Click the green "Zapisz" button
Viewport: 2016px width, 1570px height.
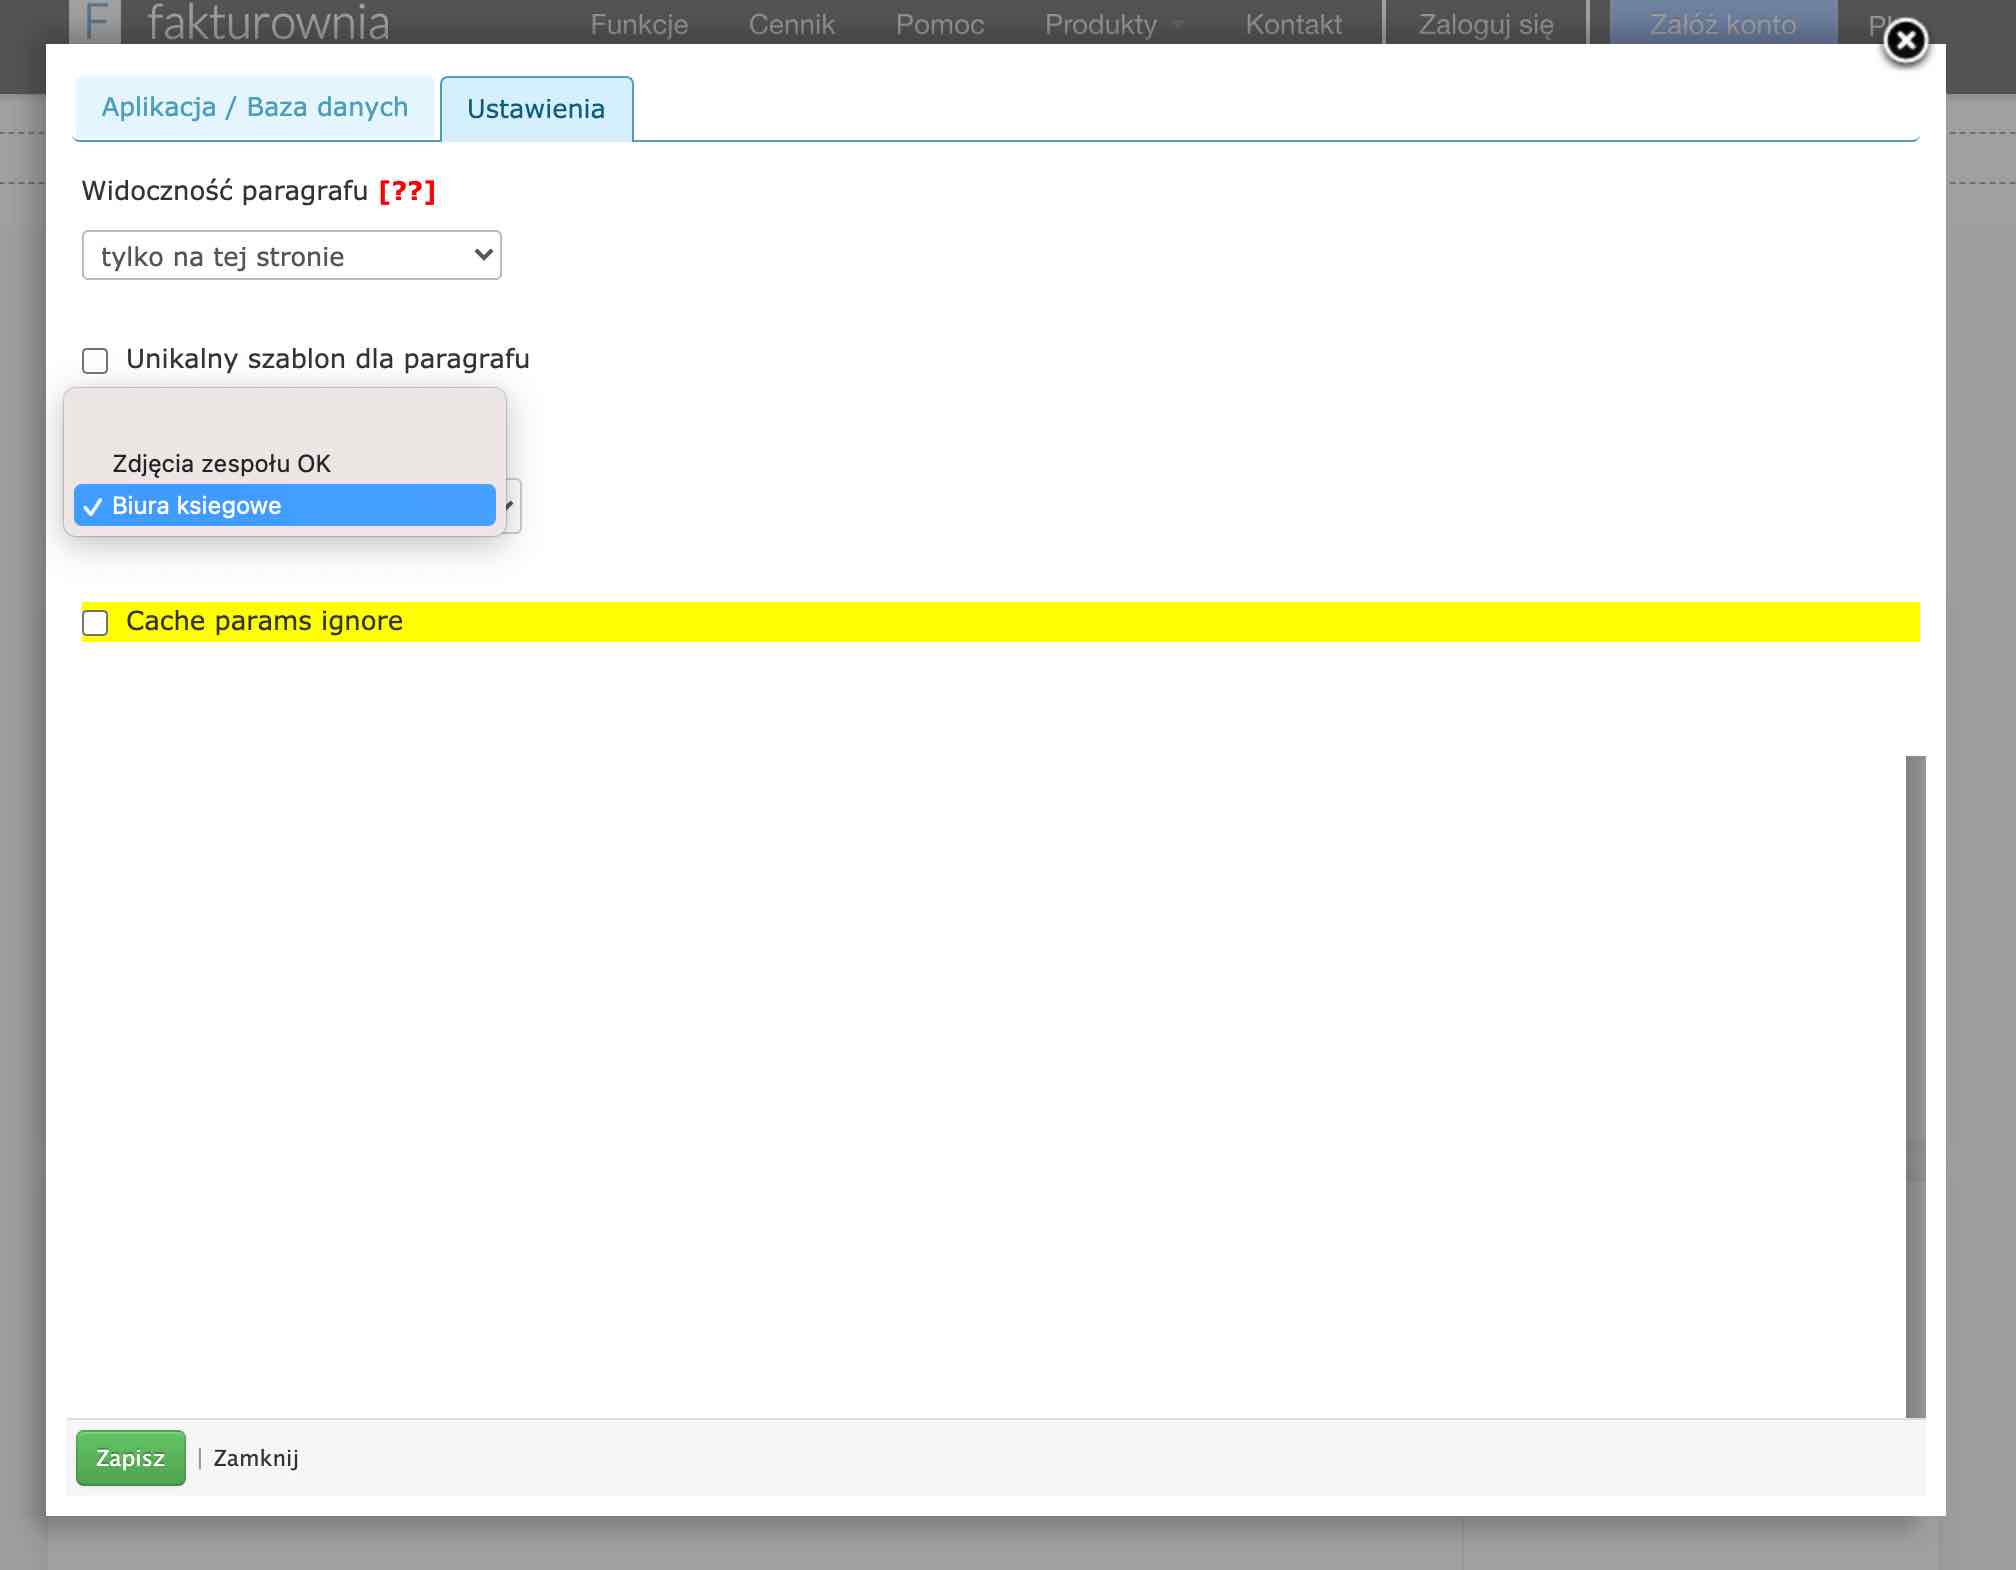(130, 1458)
